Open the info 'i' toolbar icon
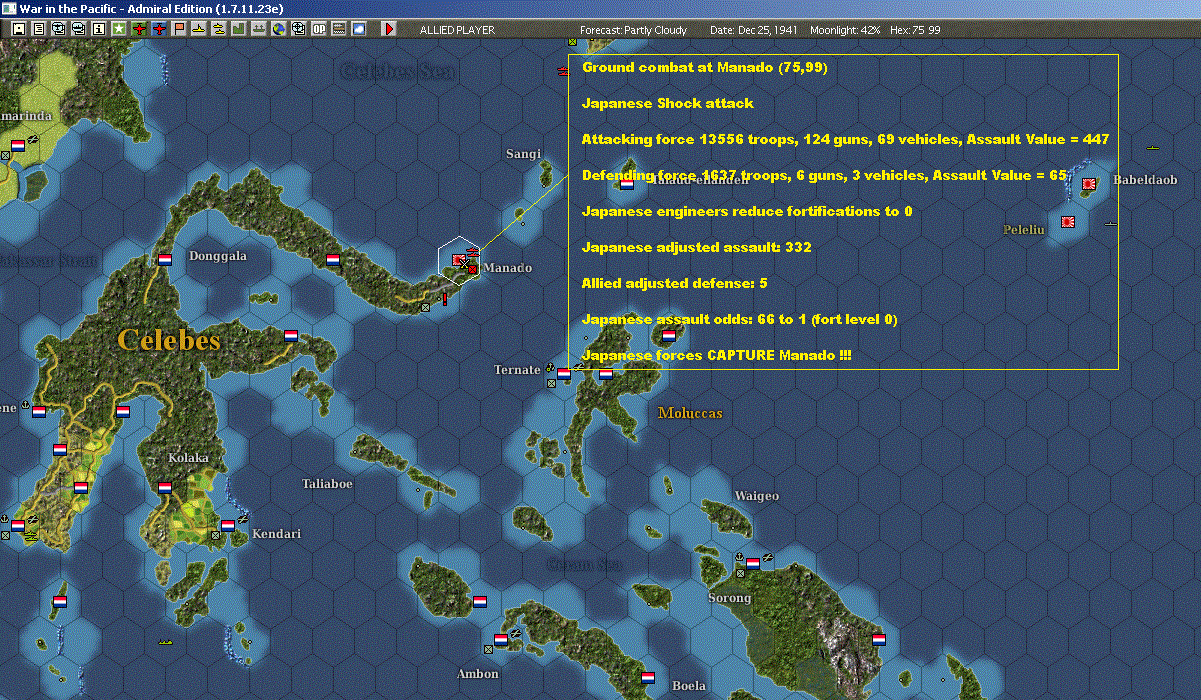This screenshot has width=1201, height=700. pos(98,29)
